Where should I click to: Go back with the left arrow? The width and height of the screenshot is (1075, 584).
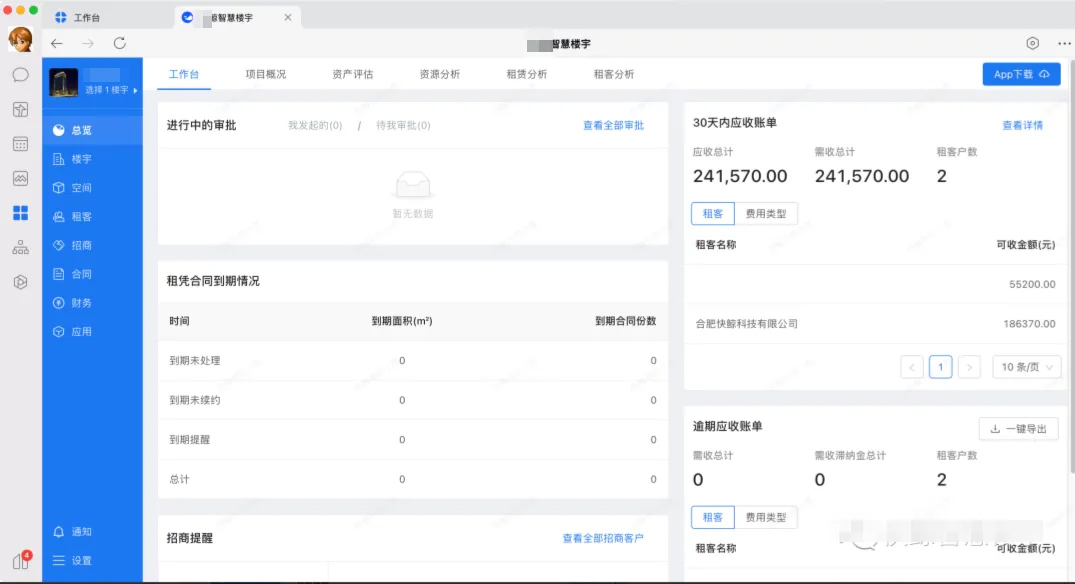[x=56, y=43]
